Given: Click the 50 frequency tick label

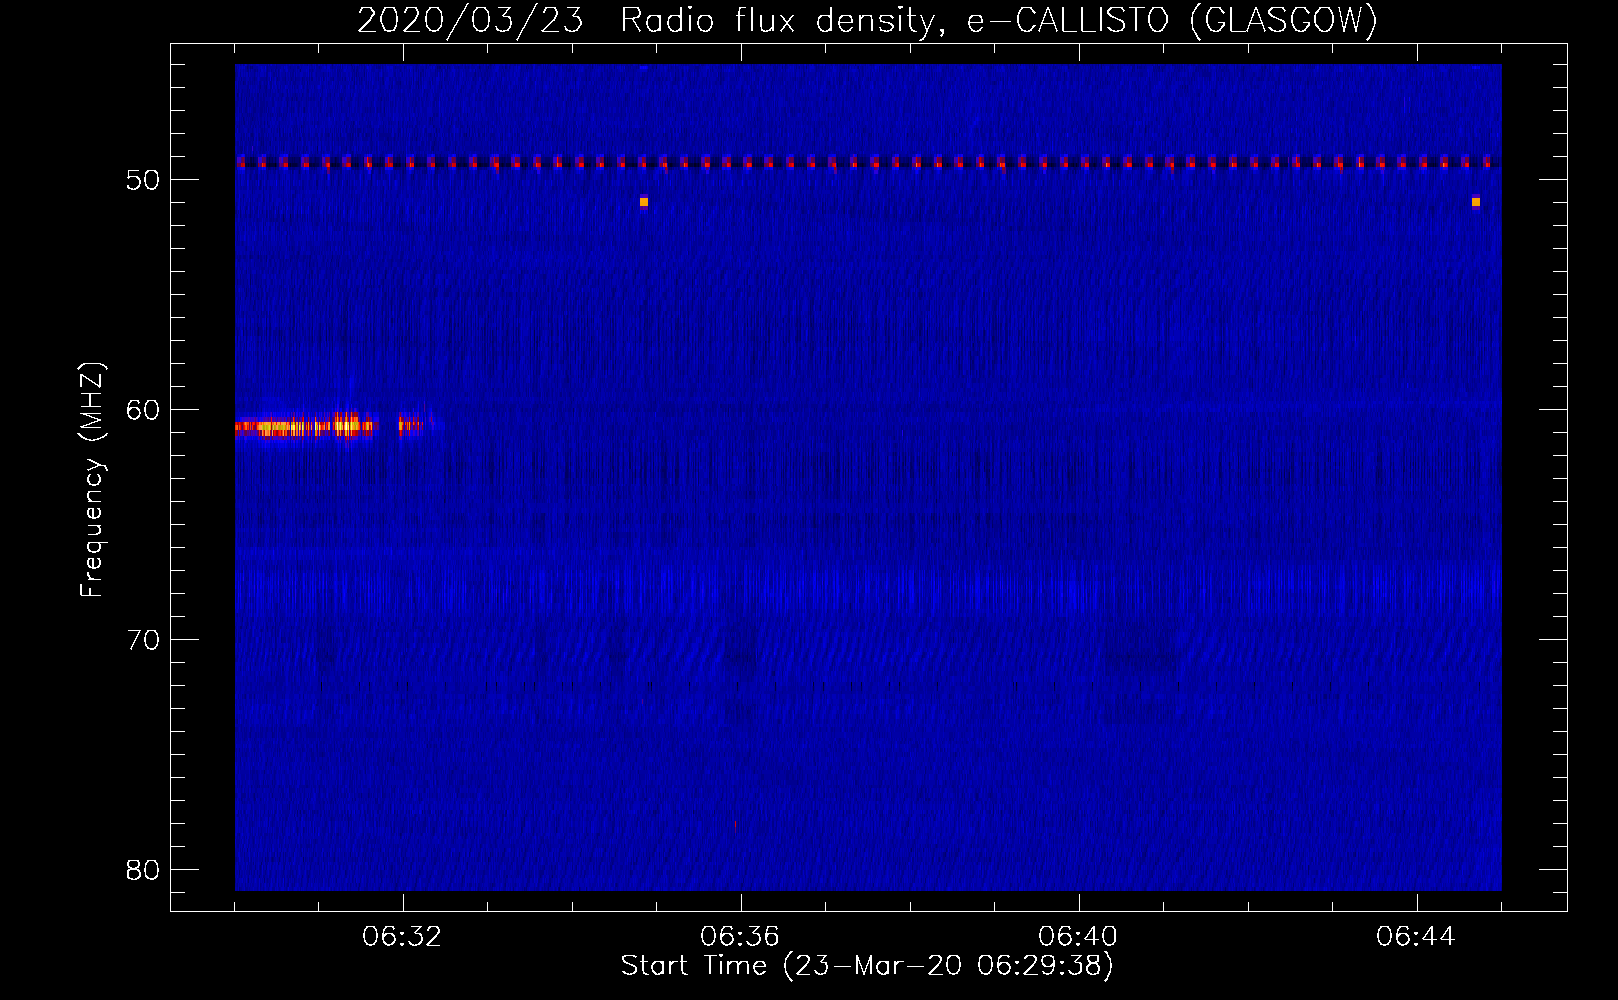Looking at the screenshot, I should (144, 180).
